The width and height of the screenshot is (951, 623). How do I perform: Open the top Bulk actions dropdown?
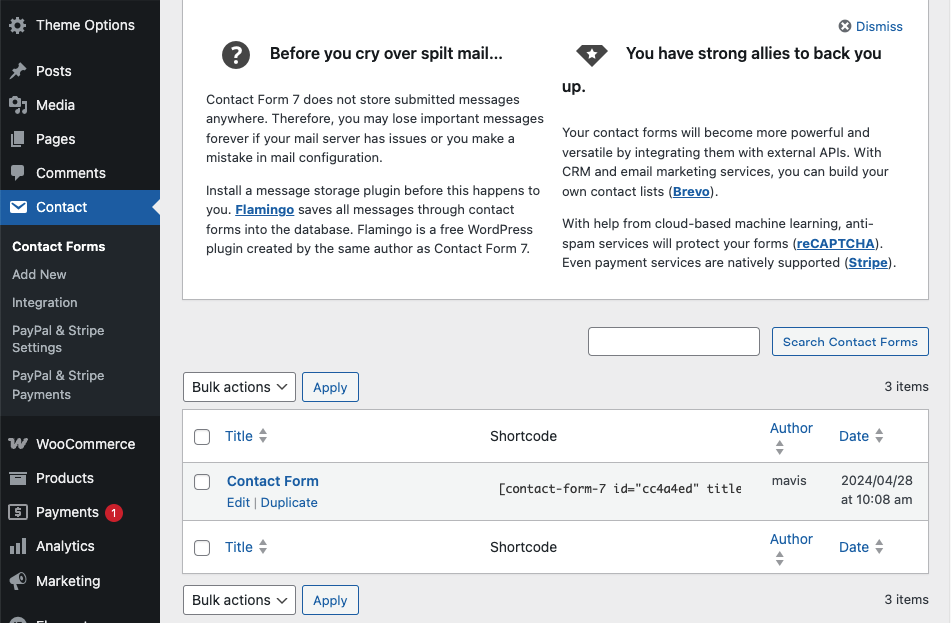pos(239,387)
